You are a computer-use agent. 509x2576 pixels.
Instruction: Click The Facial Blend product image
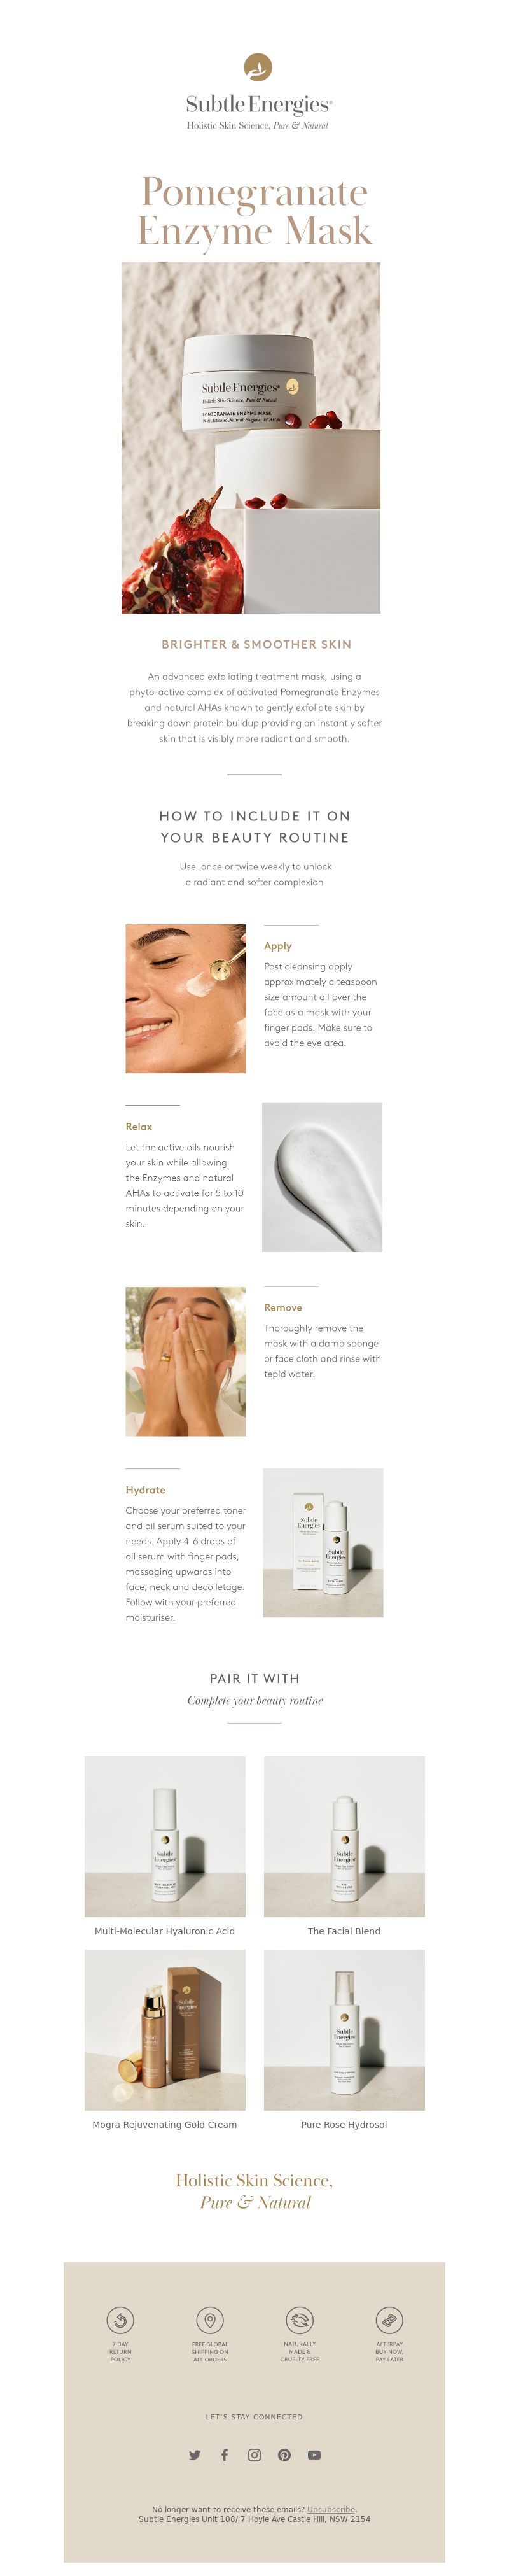(x=344, y=1836)
